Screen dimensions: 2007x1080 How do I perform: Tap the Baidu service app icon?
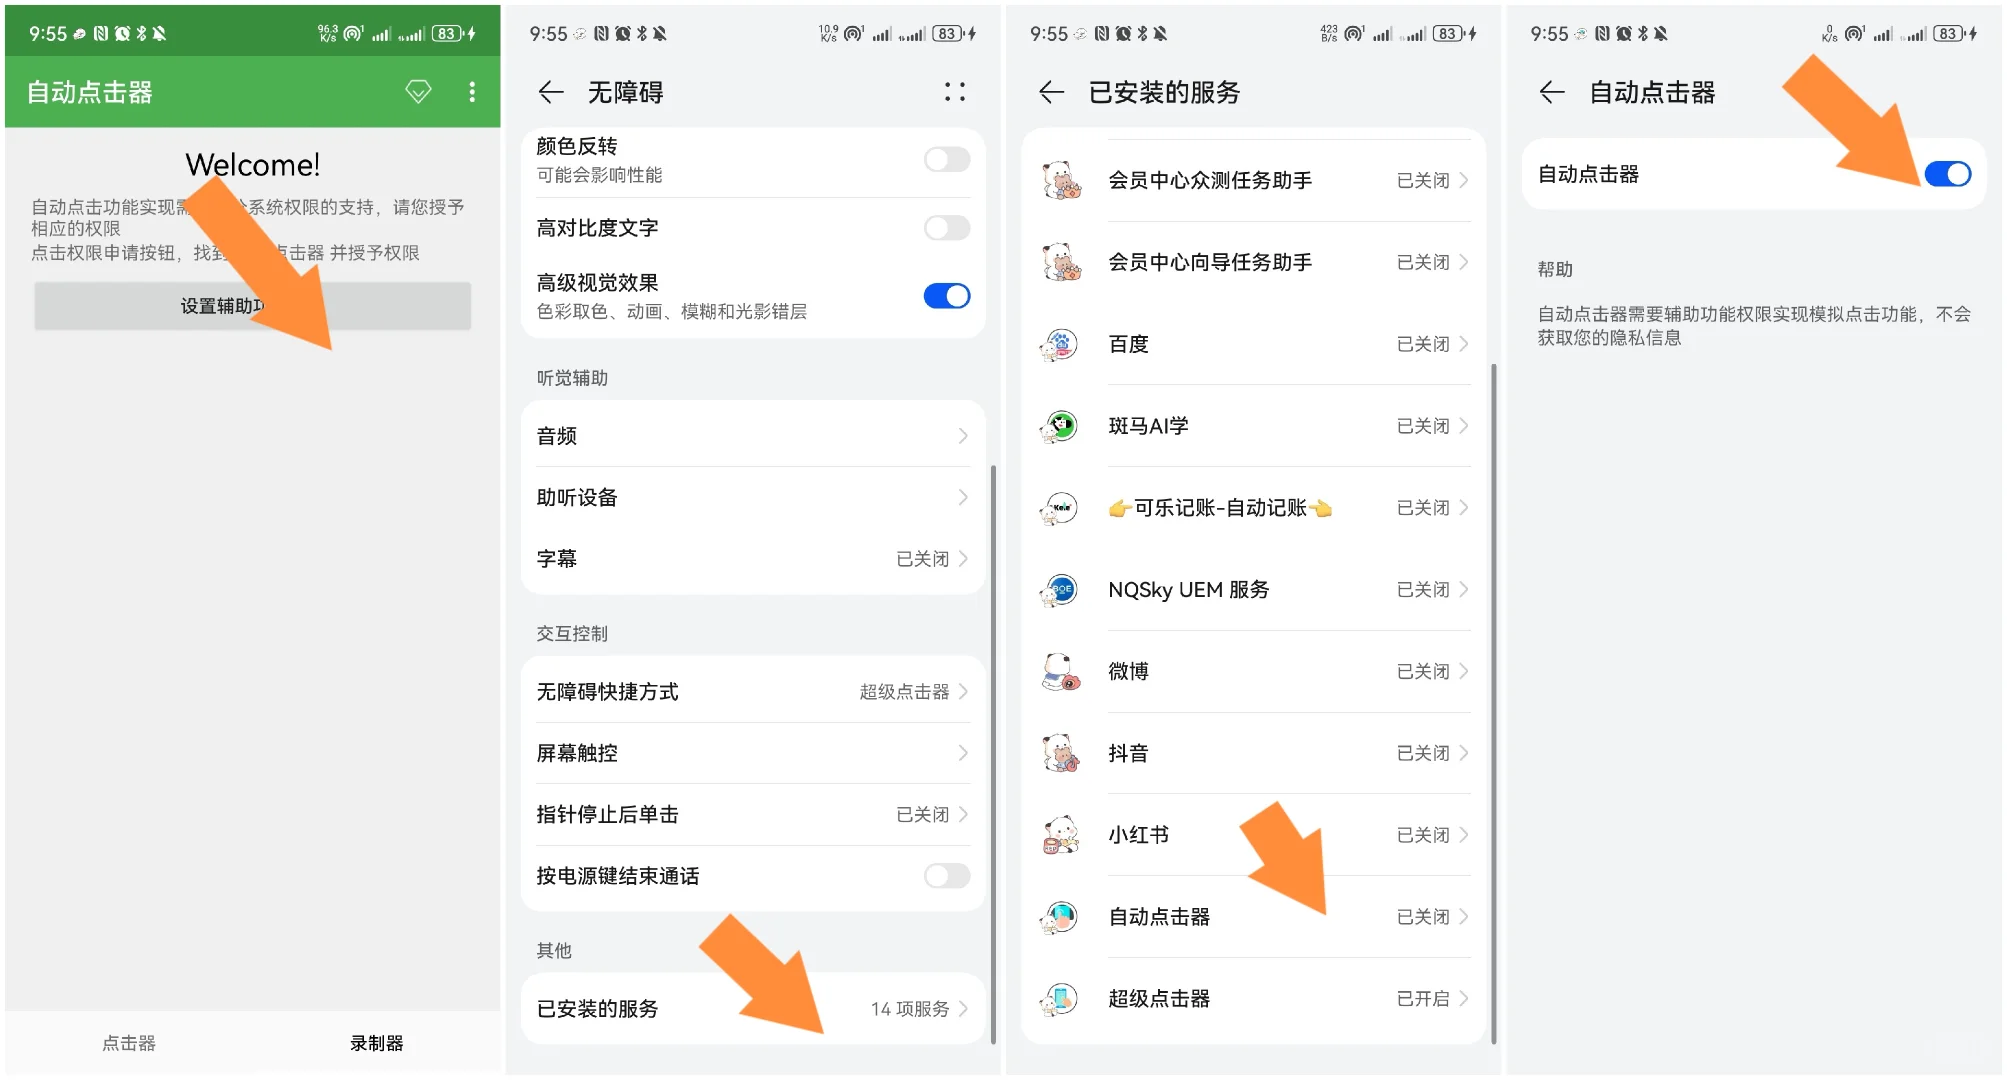[x=1062, y=344]
